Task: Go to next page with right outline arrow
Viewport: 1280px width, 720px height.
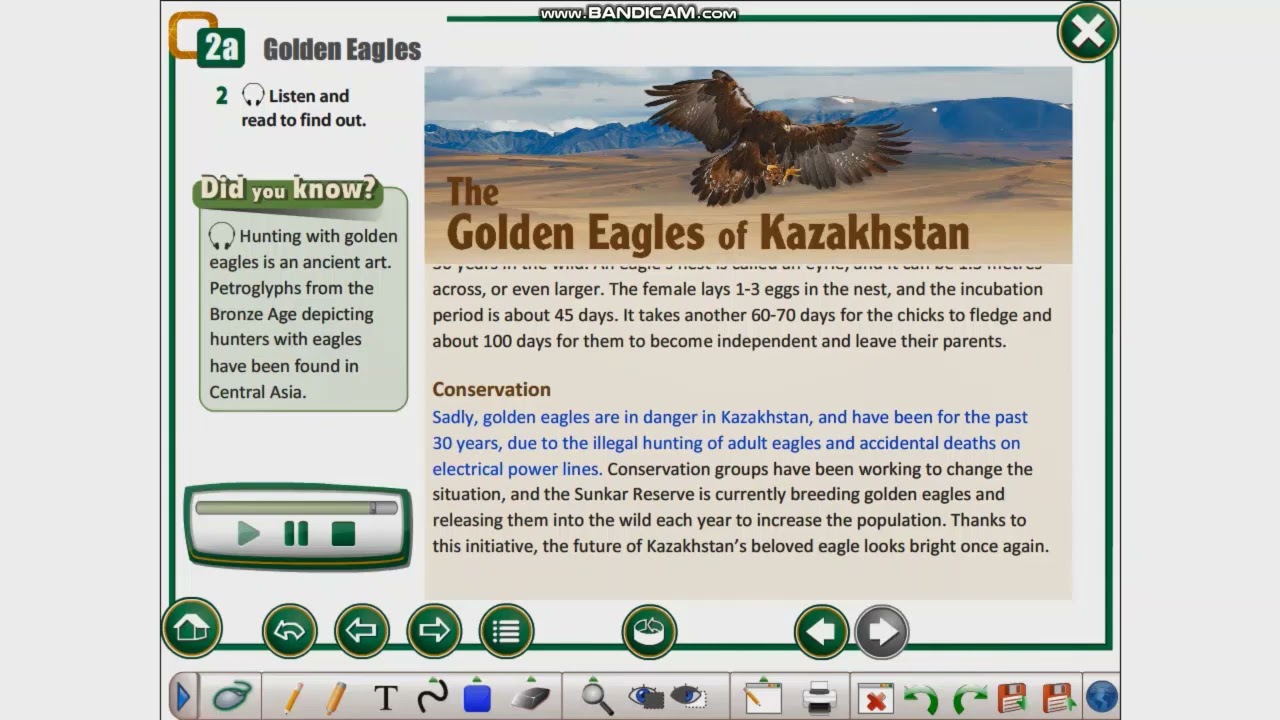Action: coord(434,631)
